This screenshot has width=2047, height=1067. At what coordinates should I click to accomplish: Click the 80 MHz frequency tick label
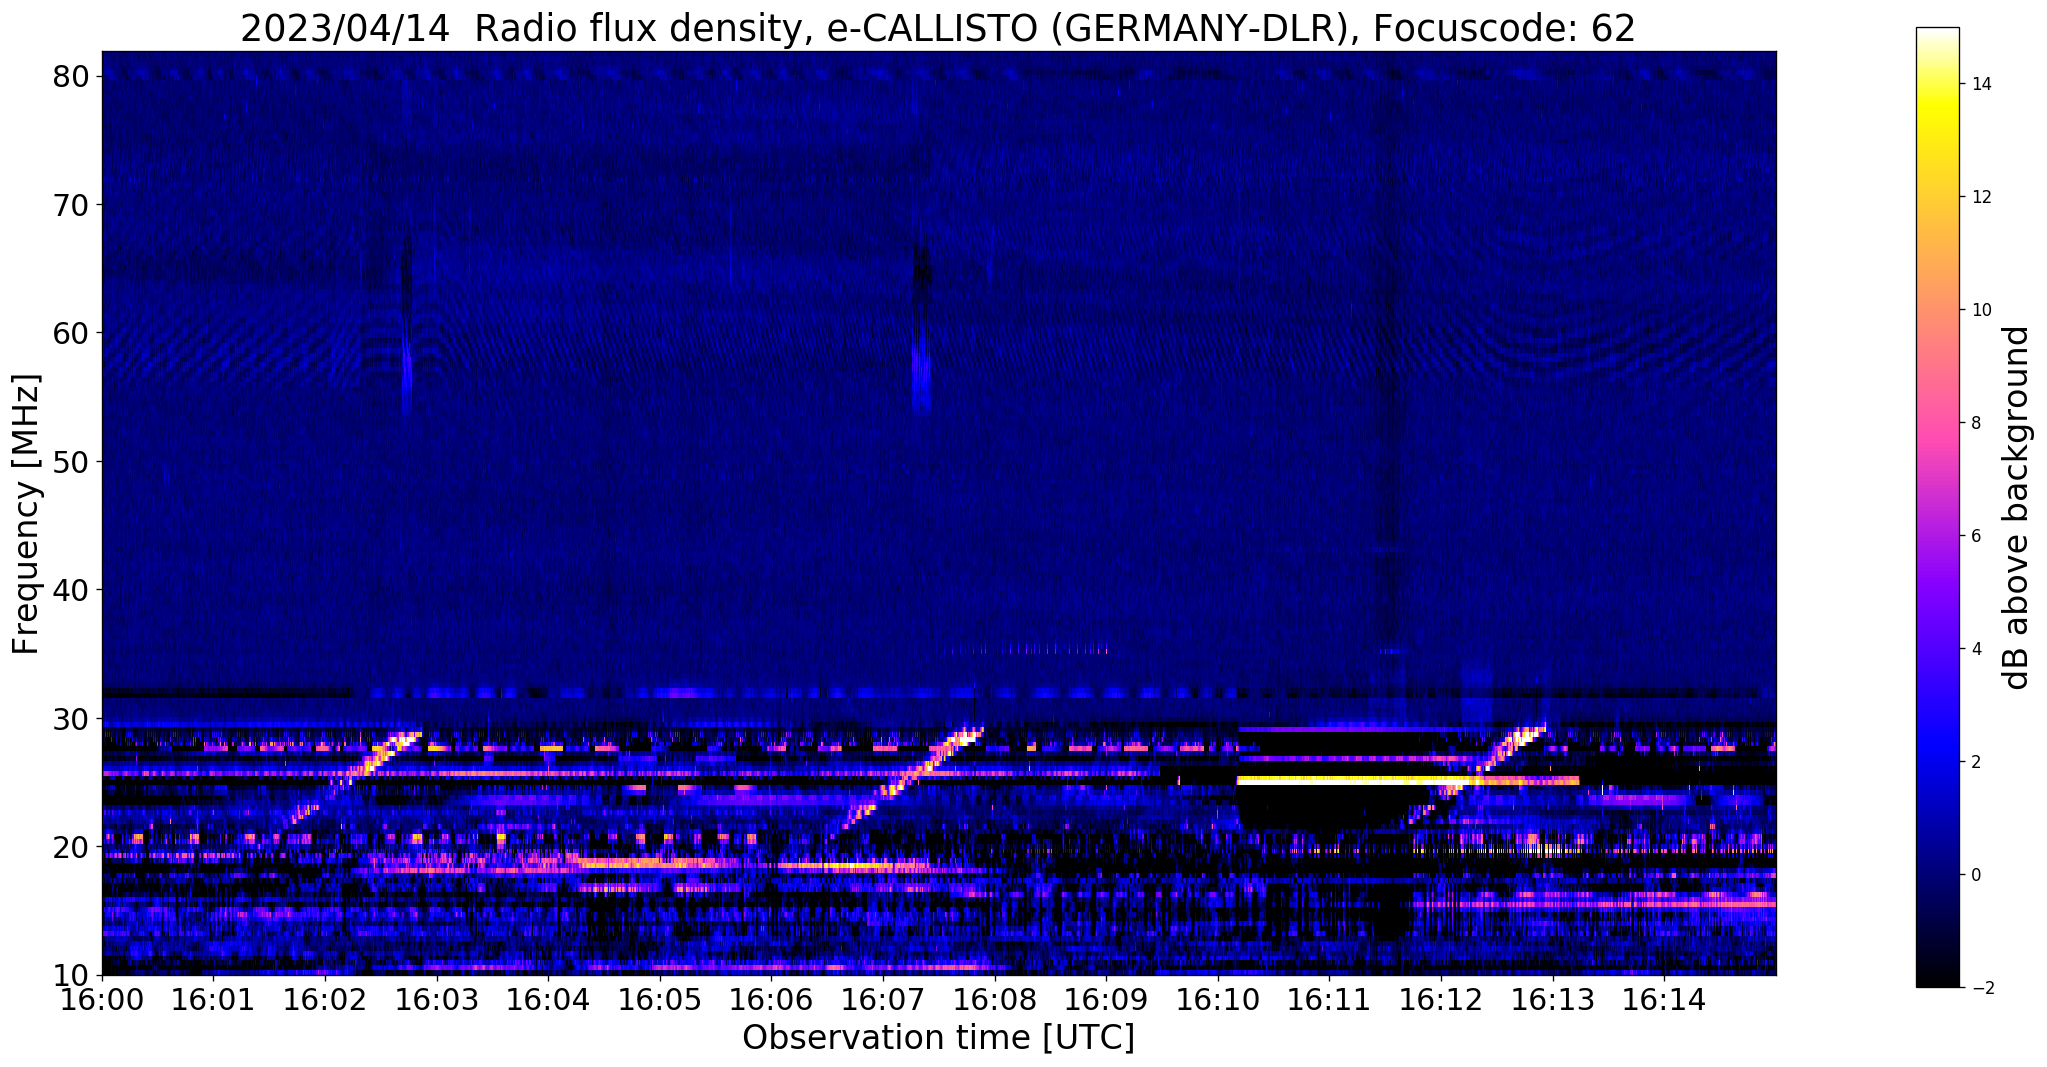click(x=73, y=77)
